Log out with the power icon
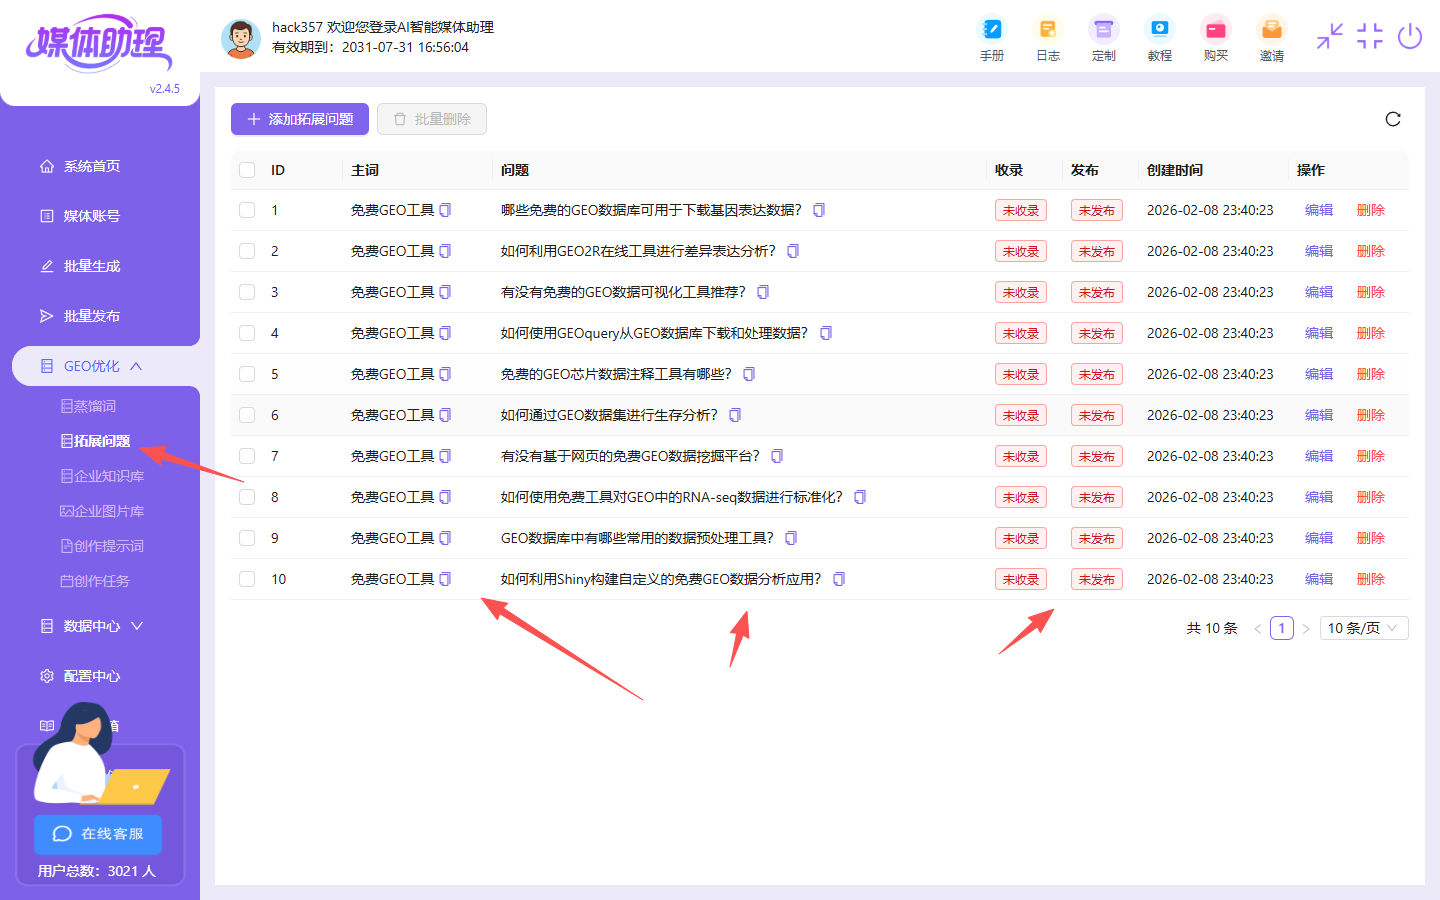This screenshot has width=1440, height=900. point(1410,36)
